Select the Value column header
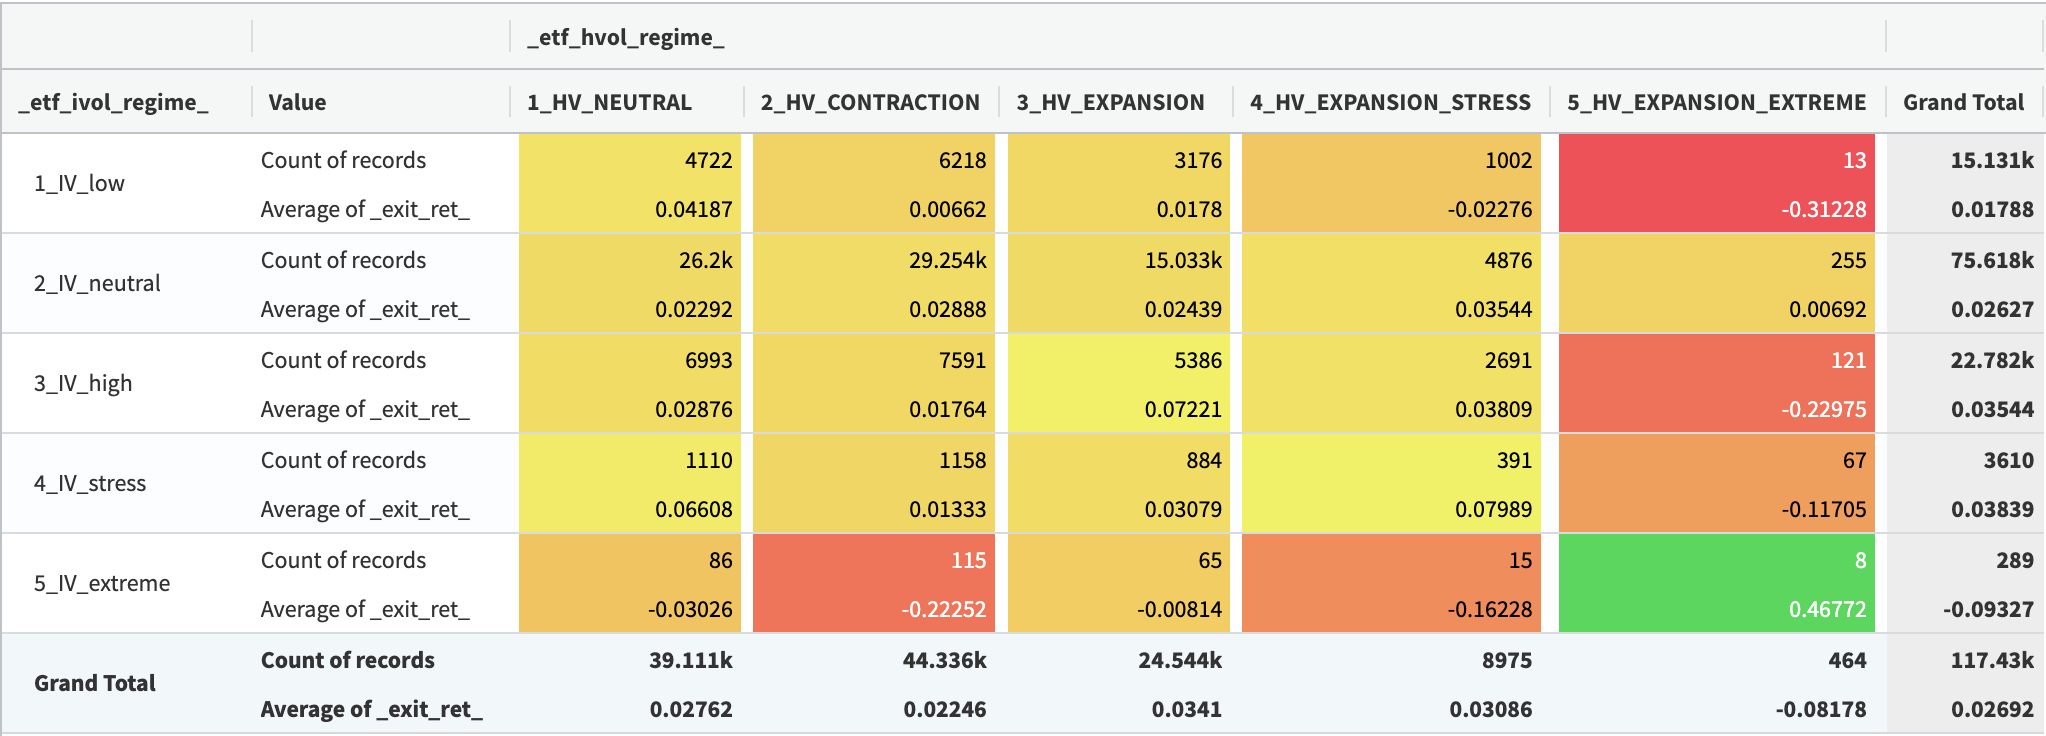 pyautogui.click(x=297, y=102)
